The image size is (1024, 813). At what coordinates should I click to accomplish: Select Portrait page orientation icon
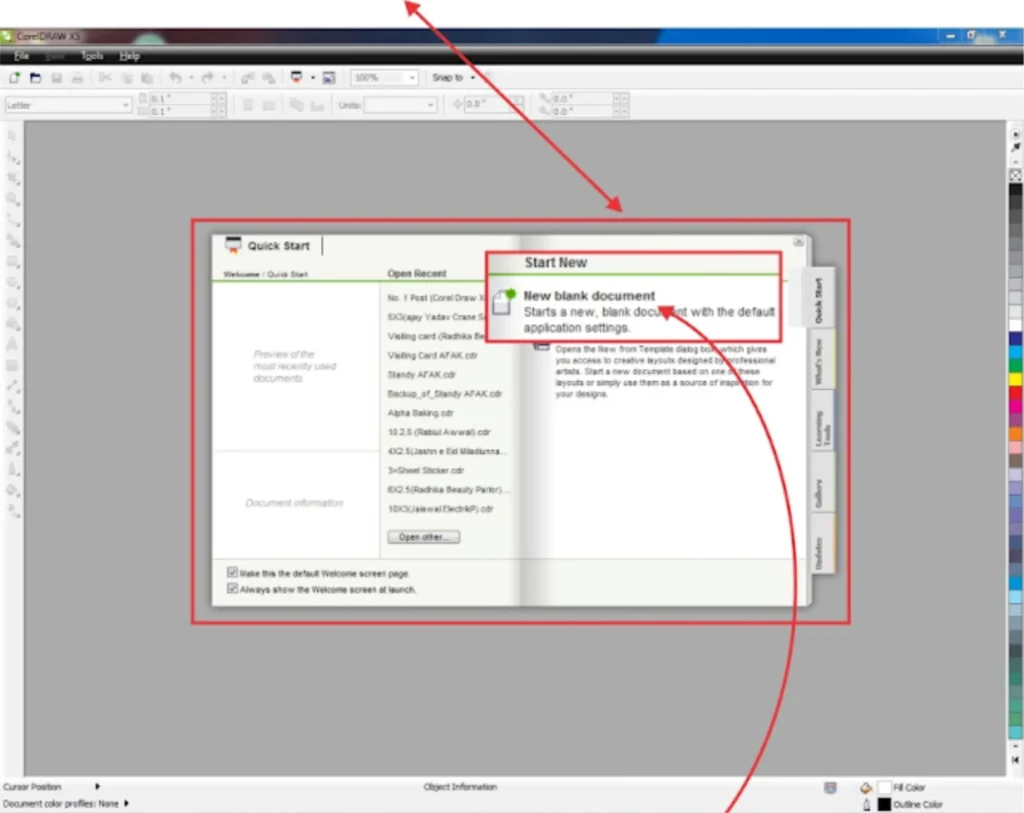(x=248, y=105)
